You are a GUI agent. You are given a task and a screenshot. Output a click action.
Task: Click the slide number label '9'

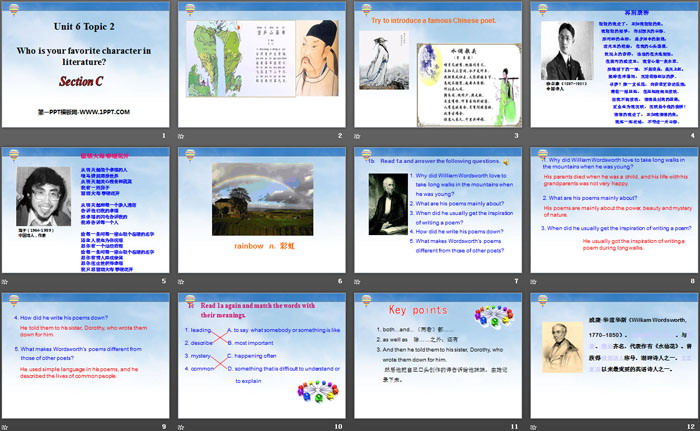164,427
